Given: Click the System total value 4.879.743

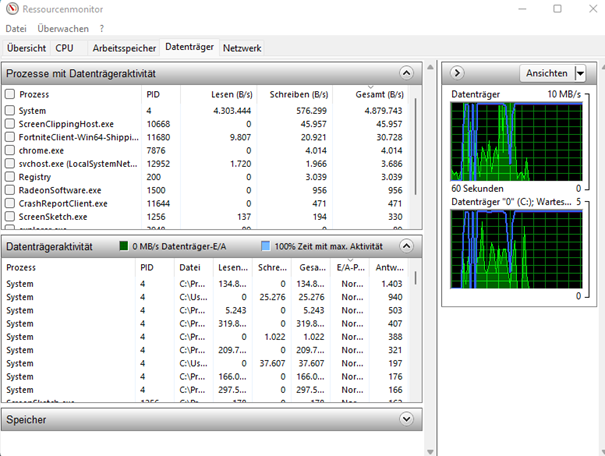Looking at the screenshot, I should tap(383, 111).
